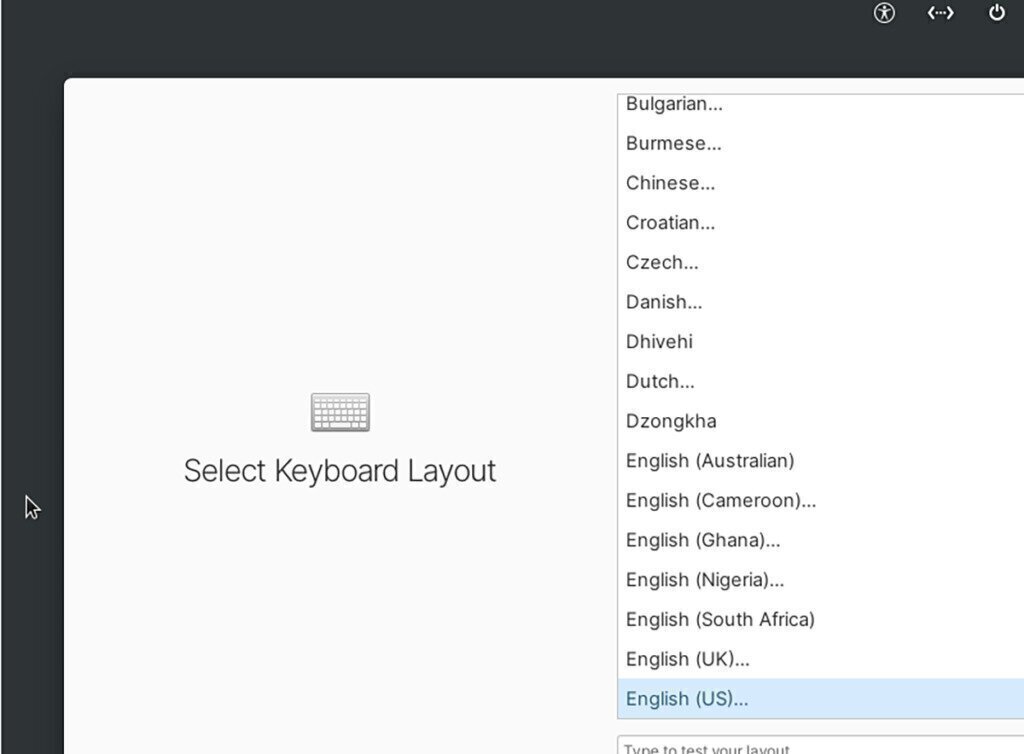Select English (South Africa) layout
Viewport: 1024px width, 754px height.
coord(720,619)
